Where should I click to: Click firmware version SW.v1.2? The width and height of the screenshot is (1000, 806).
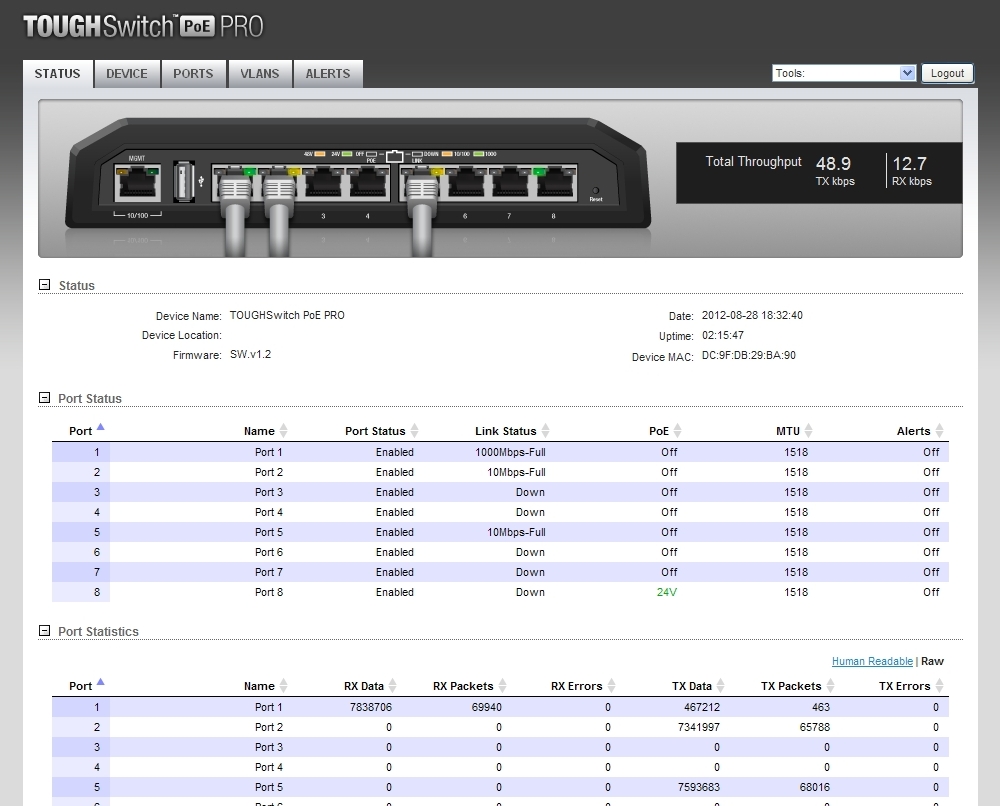251,354
